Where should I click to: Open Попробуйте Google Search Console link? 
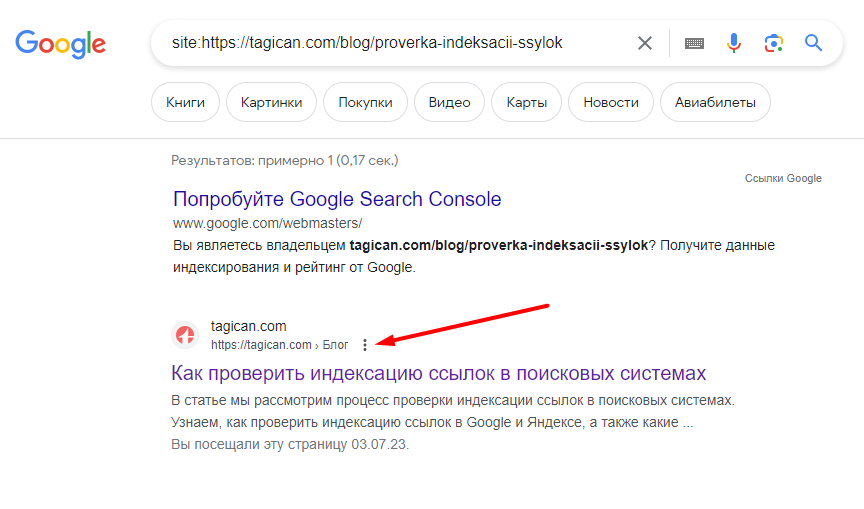tap(337, 198)
